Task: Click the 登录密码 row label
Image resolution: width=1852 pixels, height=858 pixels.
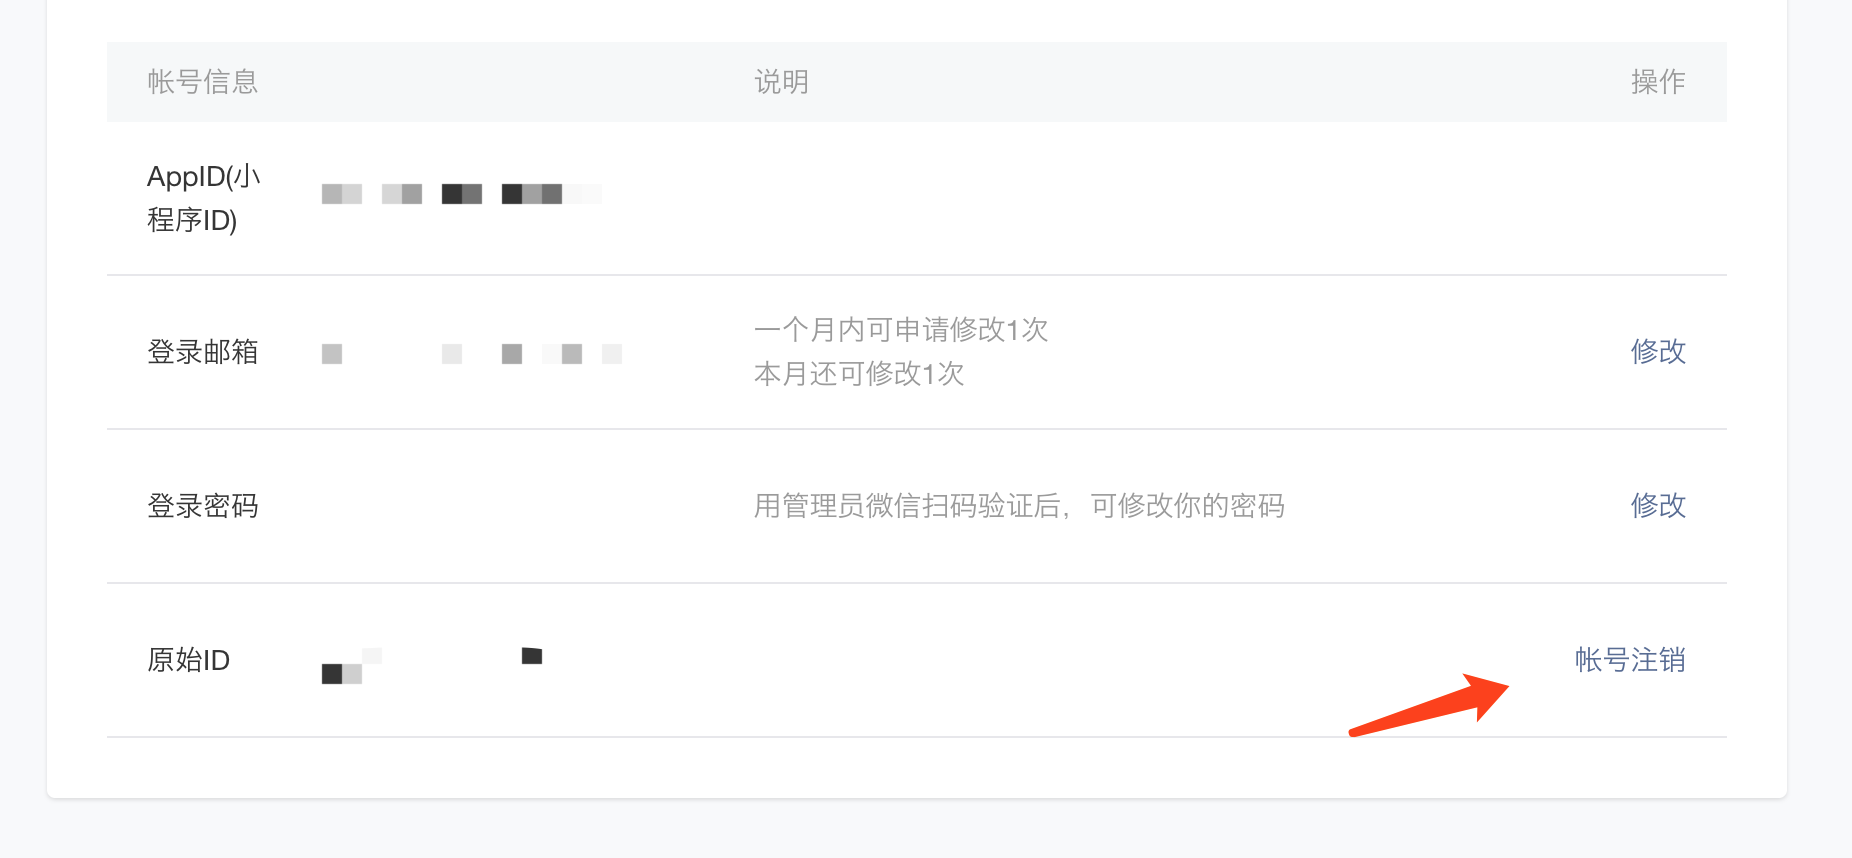Action: pyautogui.click(x=203, y=506)
